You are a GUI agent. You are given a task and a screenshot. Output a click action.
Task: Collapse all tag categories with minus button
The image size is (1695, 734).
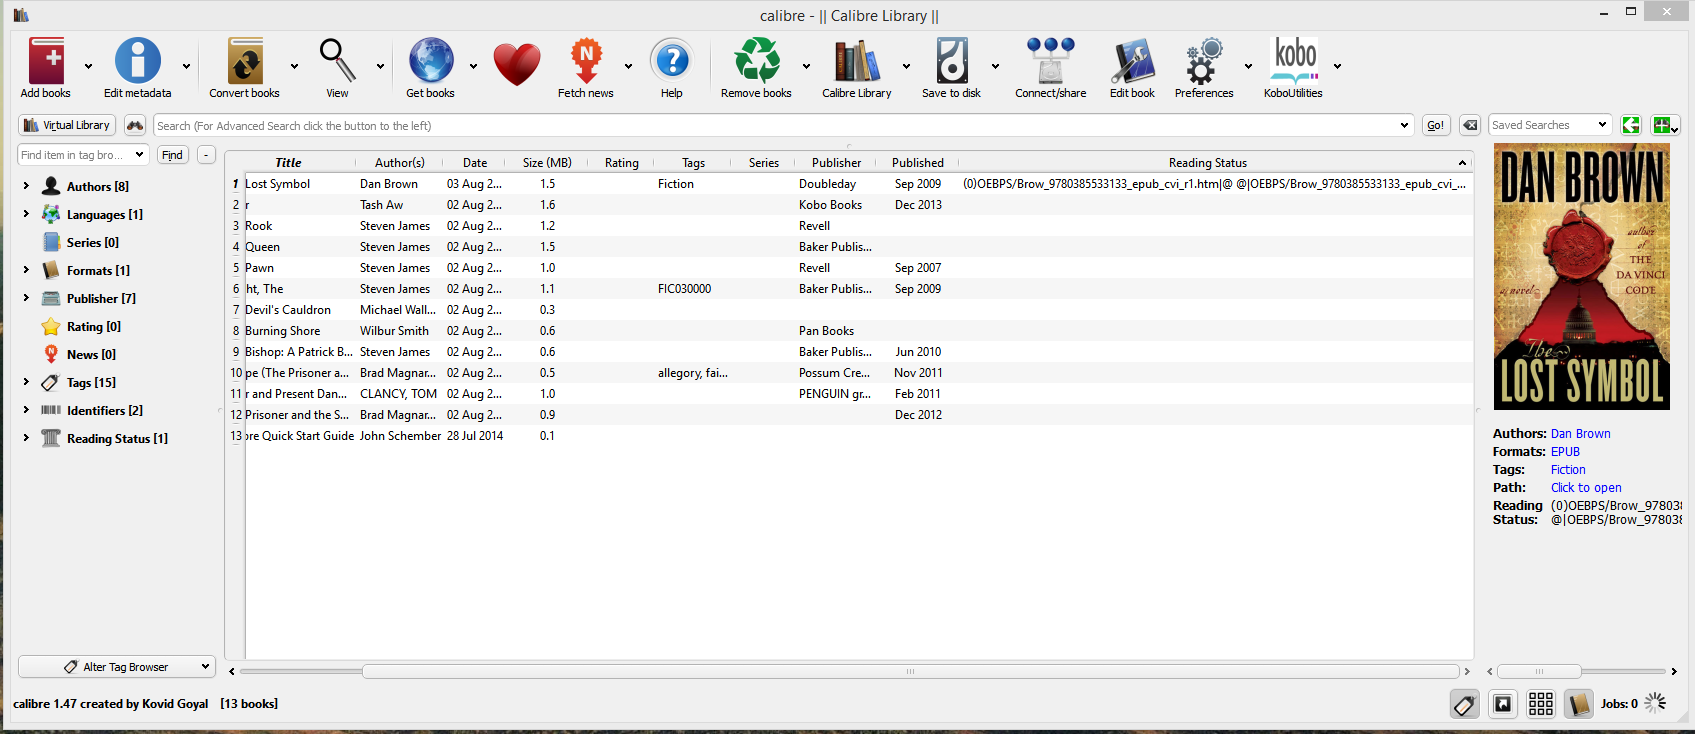click(206, 155)
